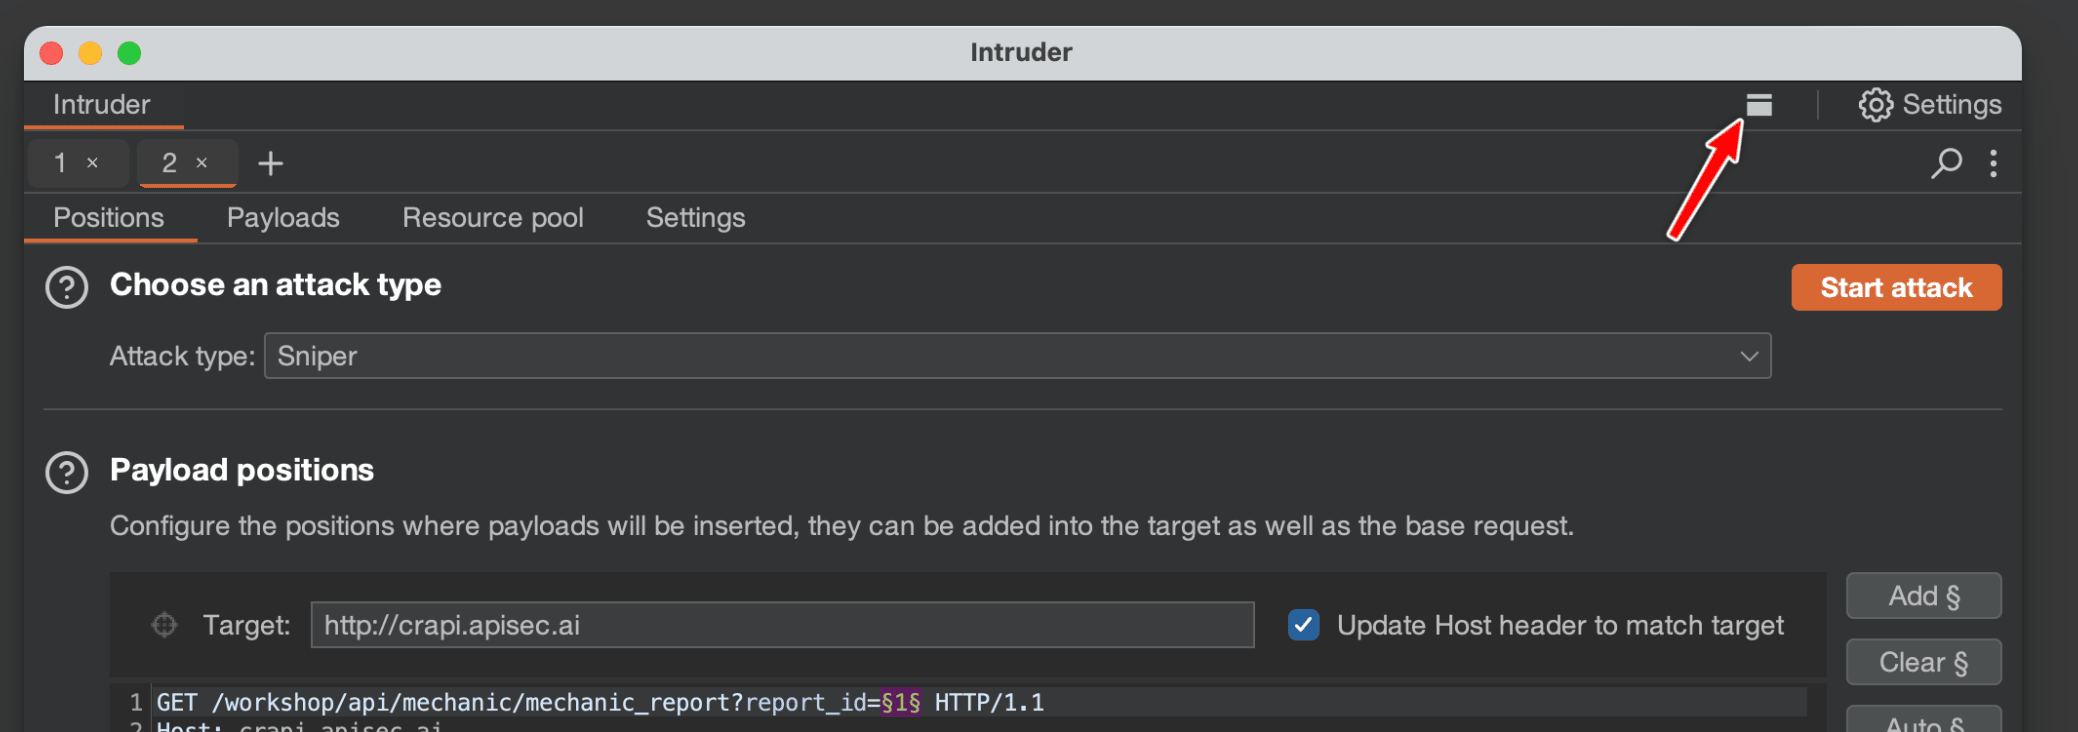Open Settings via the gear icon
Image resolution: width=2078 pixels, height=732 pixels.
click(x=1875, y=105)
